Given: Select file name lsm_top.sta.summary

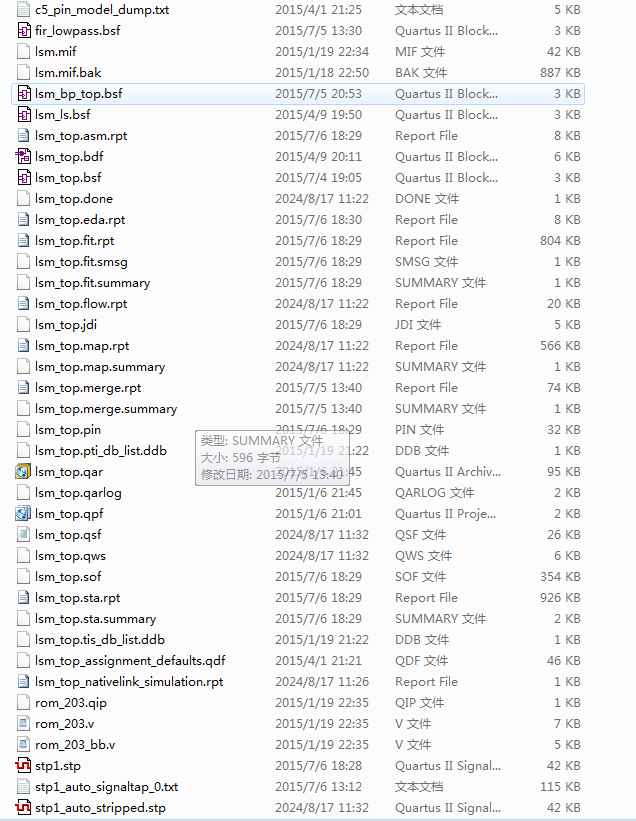Looking at the screenshot, I should [96, 619].
